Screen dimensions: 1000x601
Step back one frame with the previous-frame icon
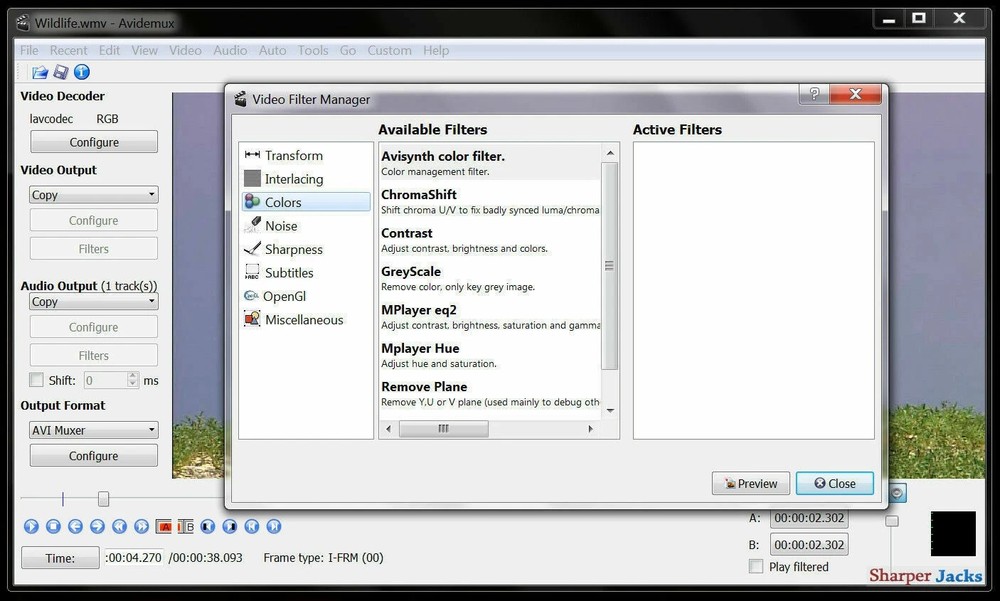pos(75,526)
